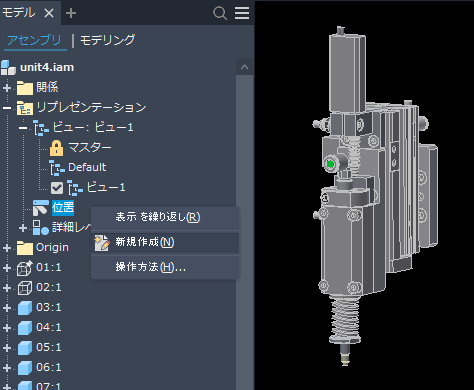Select the 03:1 component label
474x390 pixels.
[49, 307]
